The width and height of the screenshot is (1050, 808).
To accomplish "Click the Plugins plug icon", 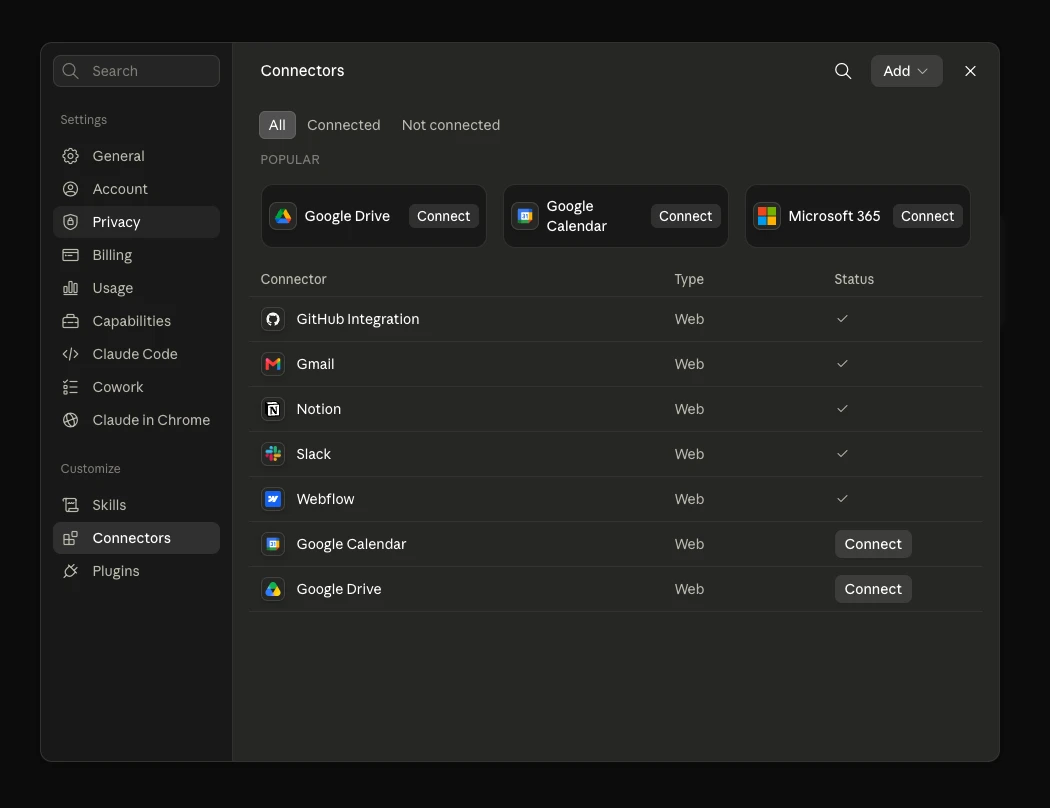I will click(70, 571).
